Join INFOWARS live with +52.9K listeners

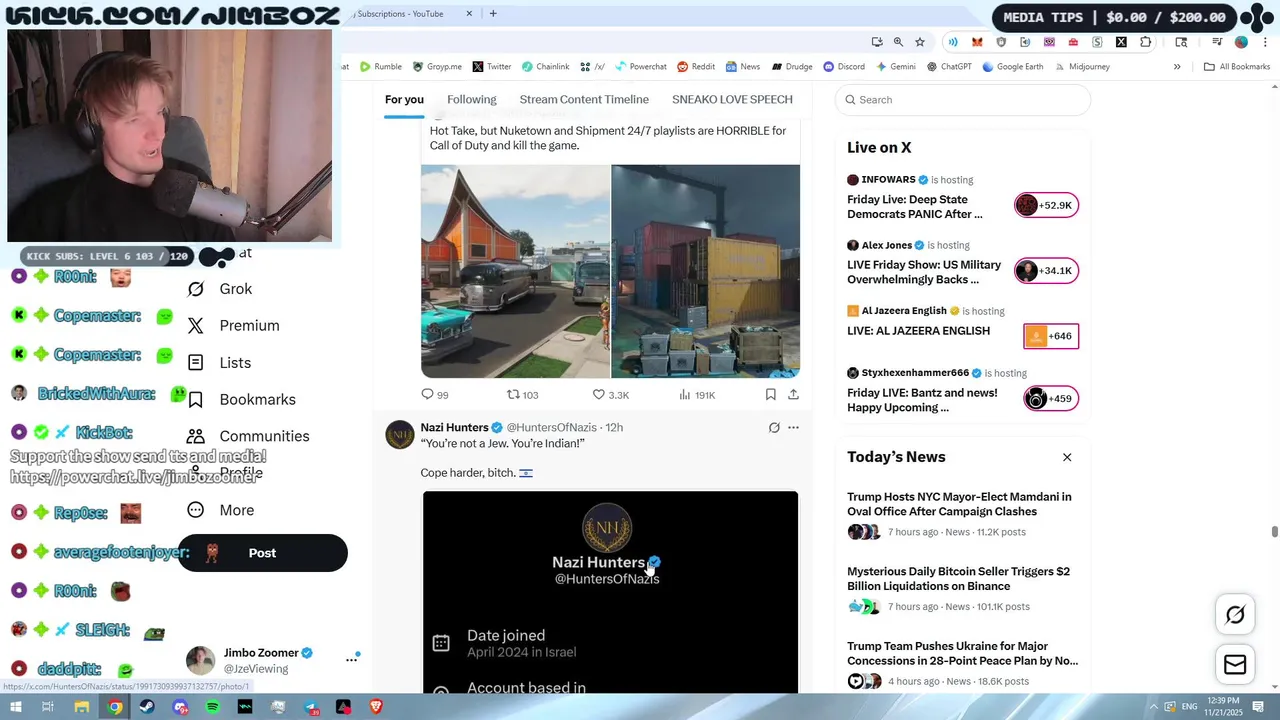click(1046, 205)
